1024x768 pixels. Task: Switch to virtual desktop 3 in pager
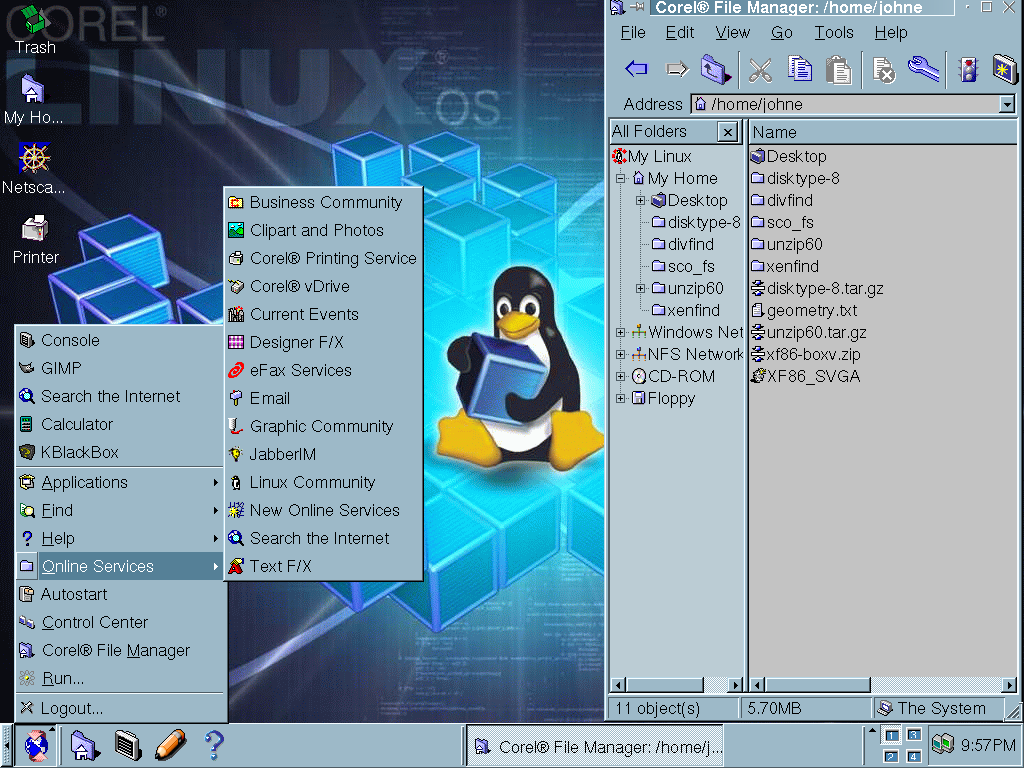913,735
